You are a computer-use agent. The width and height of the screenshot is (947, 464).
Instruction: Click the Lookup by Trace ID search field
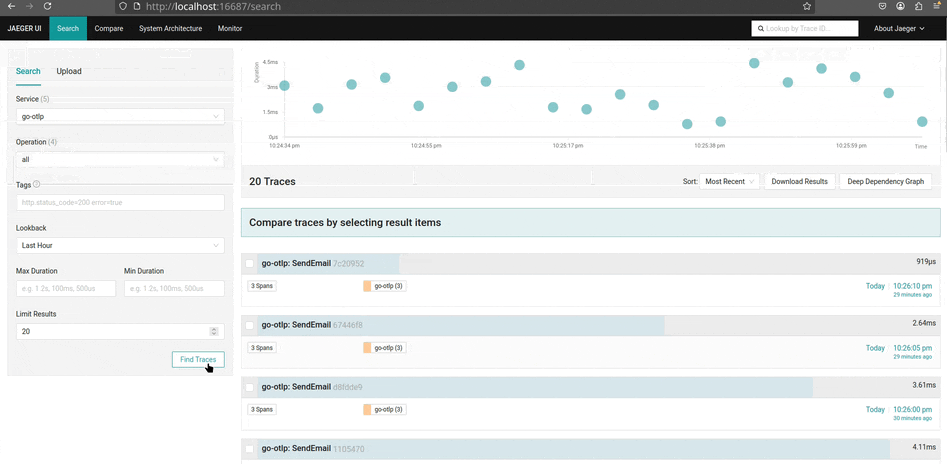[x=810, y=29]
